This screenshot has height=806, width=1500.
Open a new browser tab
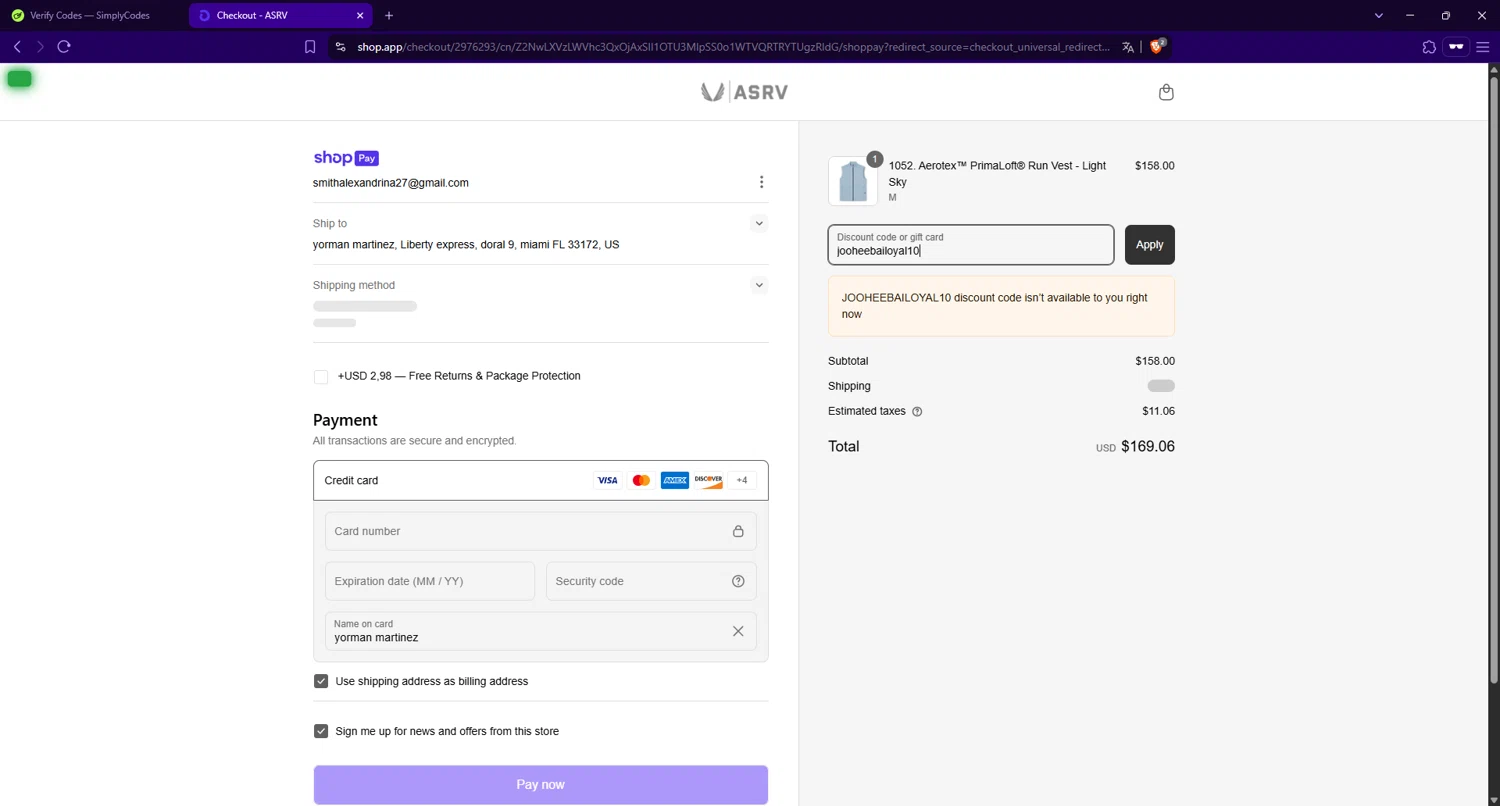389,15
